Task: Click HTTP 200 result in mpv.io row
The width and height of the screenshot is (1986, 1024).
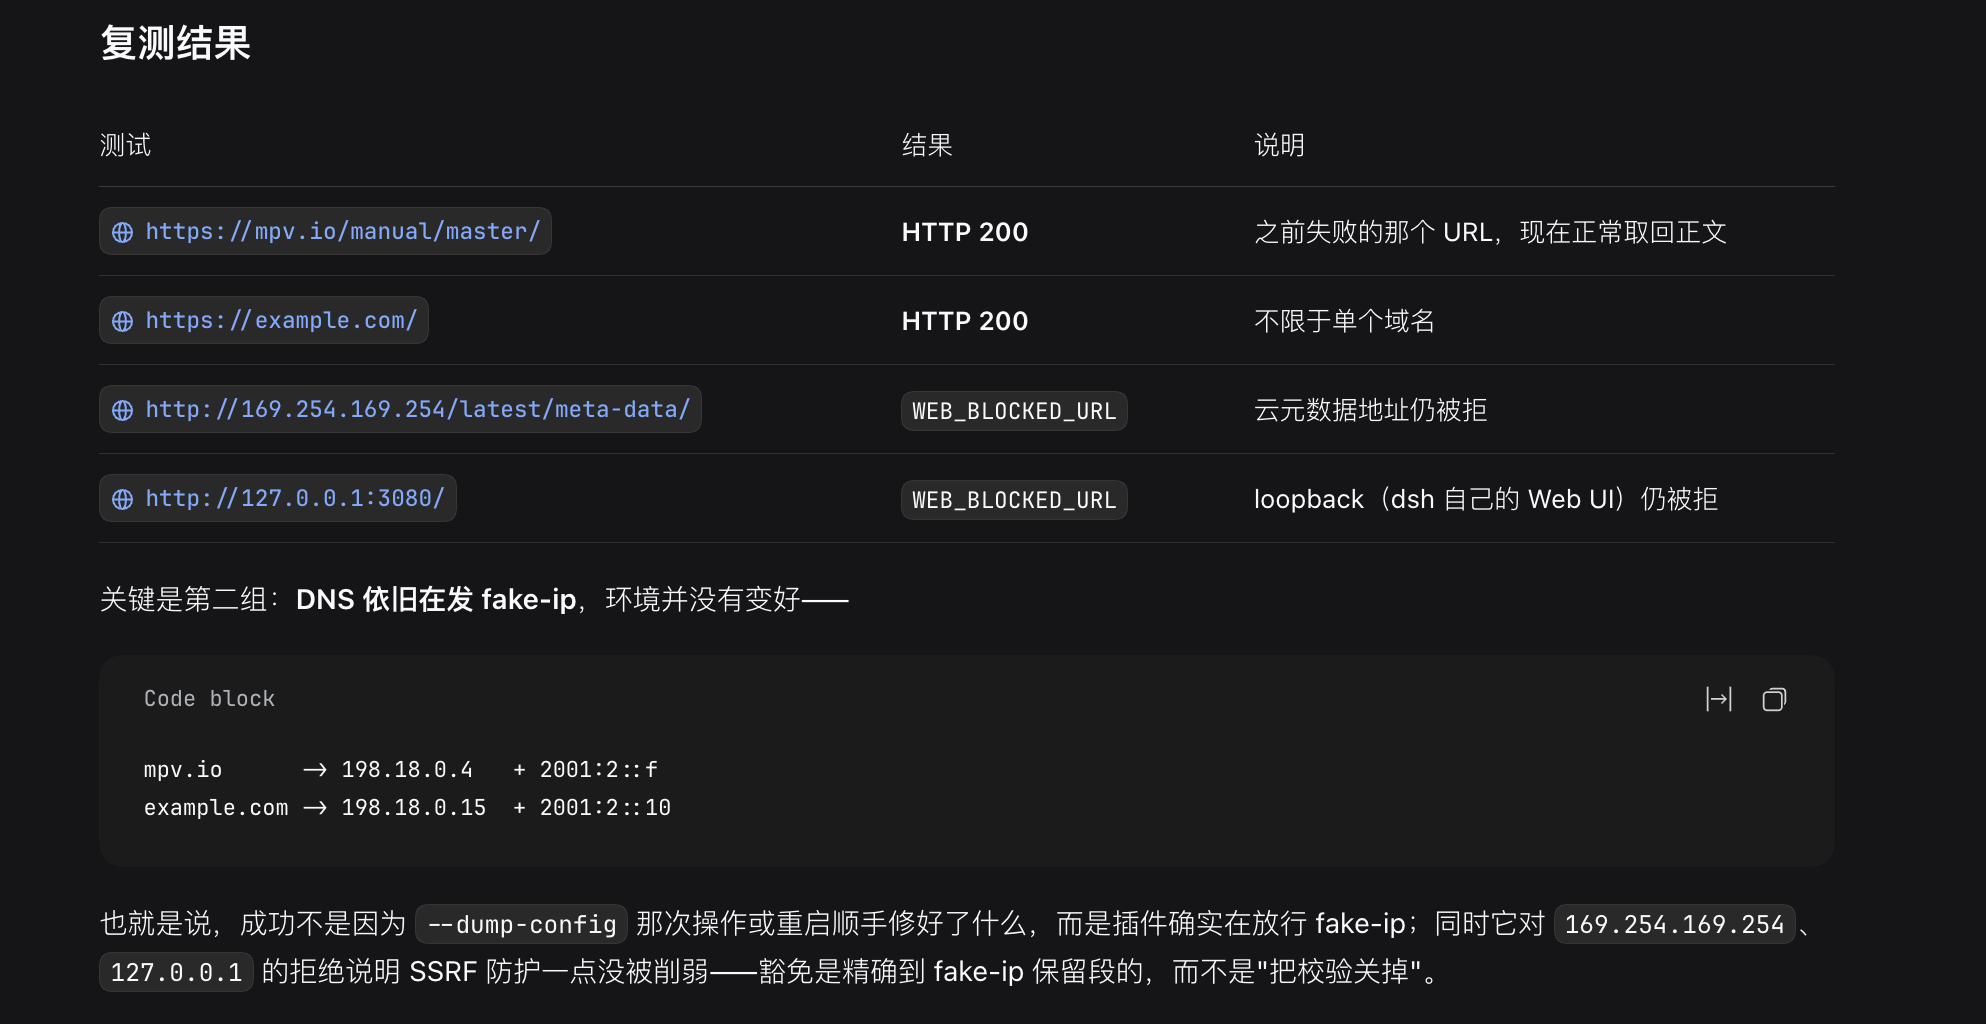Action: 965,232
